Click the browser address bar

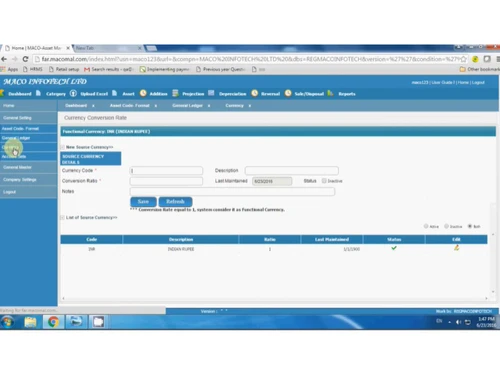click(x=250, y=59)
